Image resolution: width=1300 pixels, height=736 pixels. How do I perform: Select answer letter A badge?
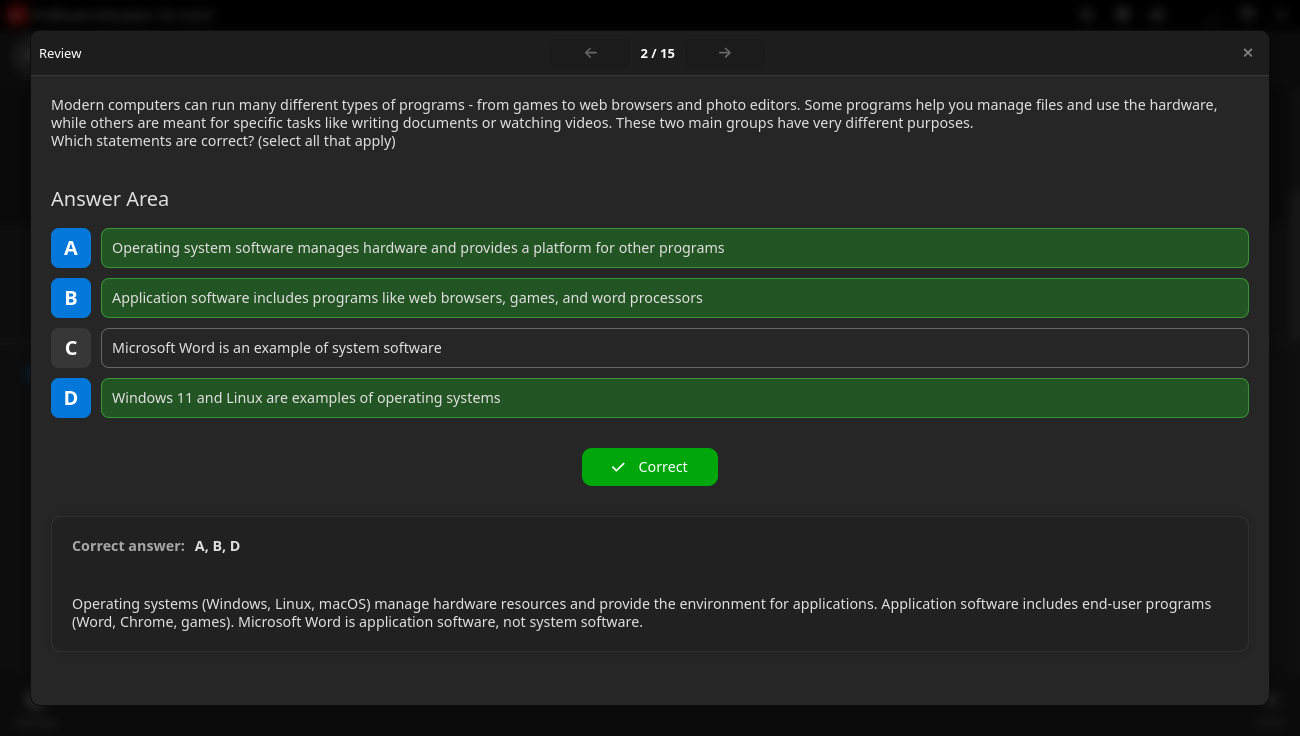pyautogui.click(x=71, y=248)
